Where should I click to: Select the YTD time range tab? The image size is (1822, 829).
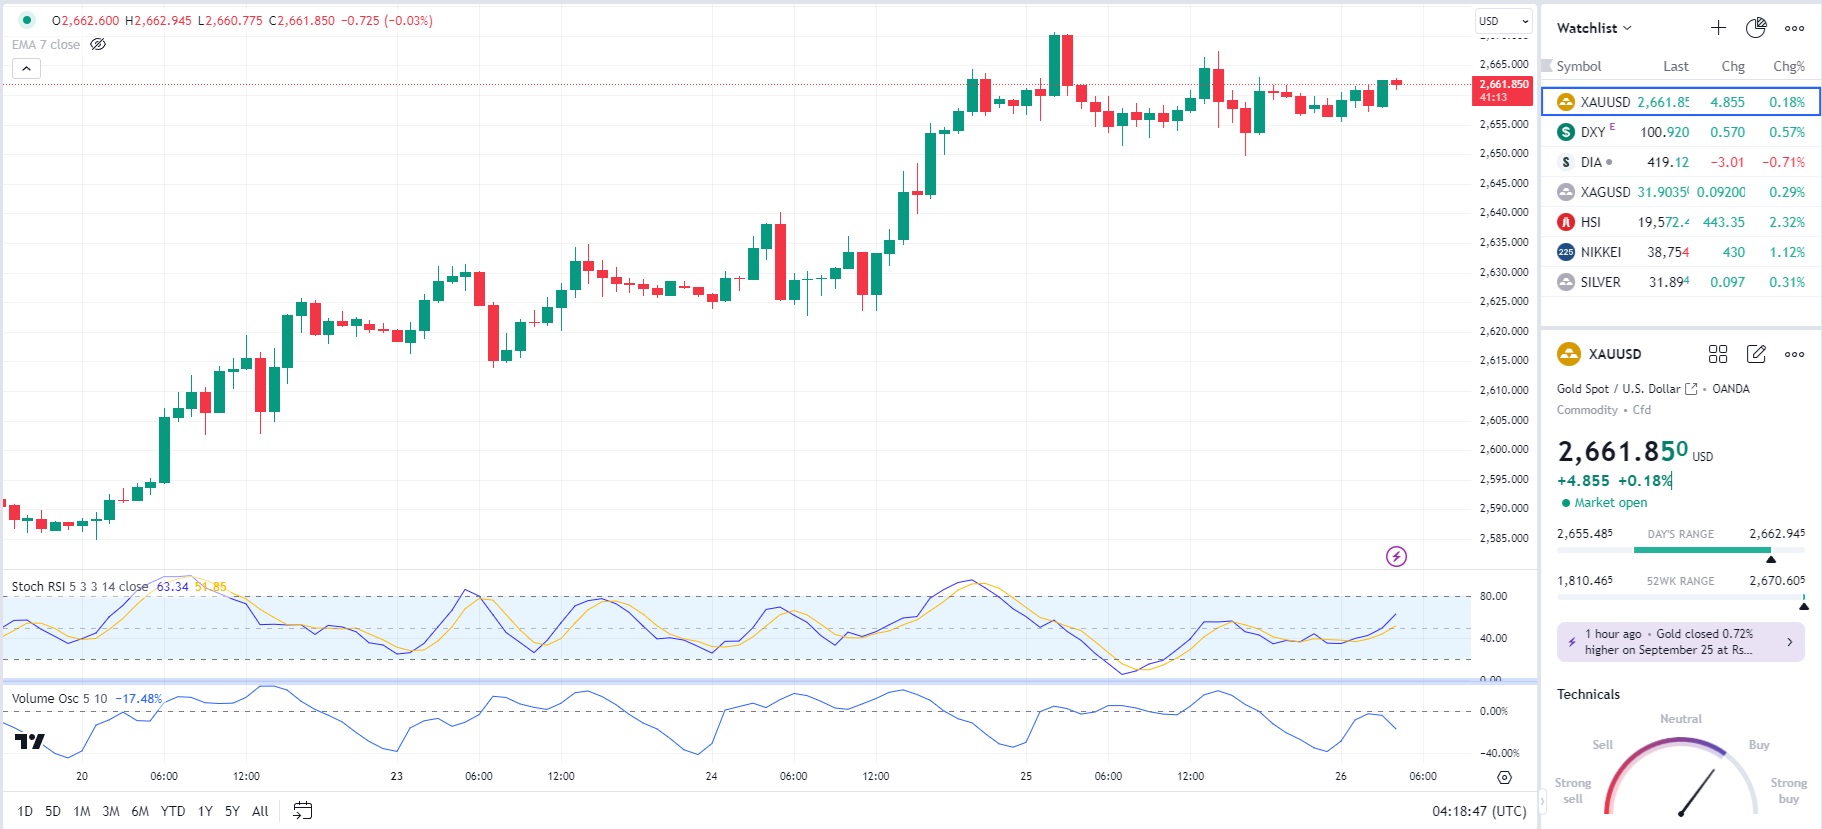pos(173,811)
